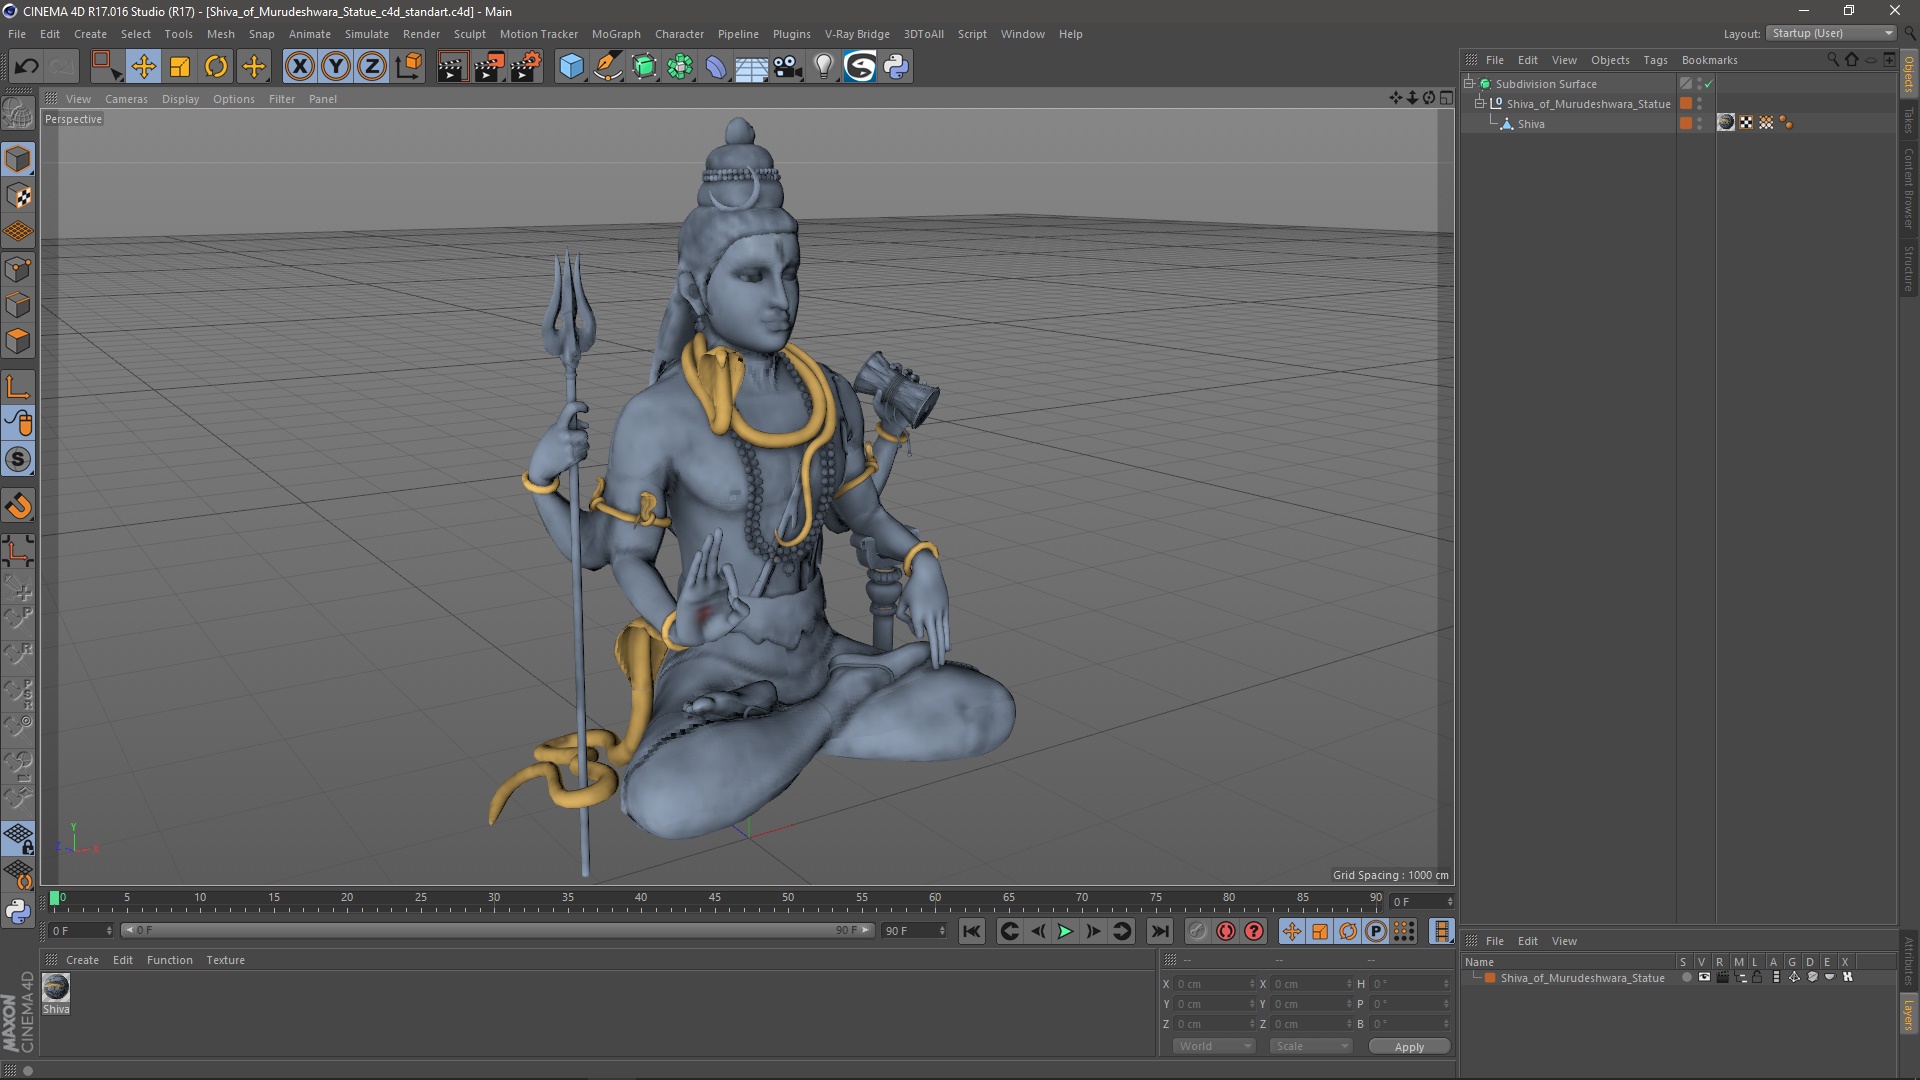
Task: Select the Shiva material thumbnail
Action: coord(56,987)
